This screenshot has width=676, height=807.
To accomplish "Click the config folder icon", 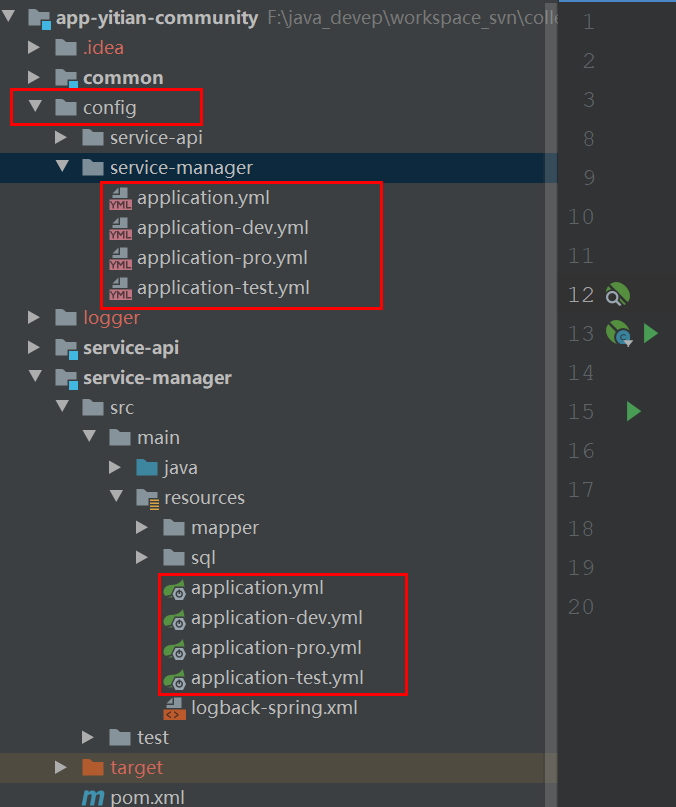I will pos(66,108).
